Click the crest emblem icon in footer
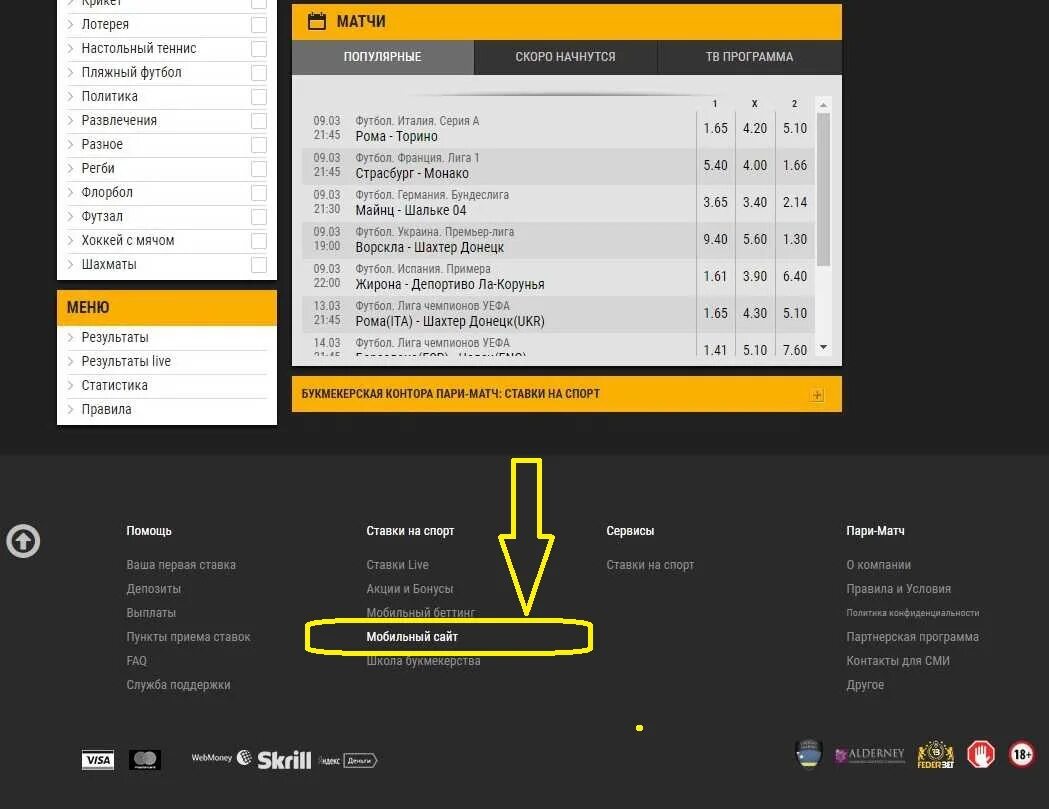1049x809 pixels. (x=809, y=754)
